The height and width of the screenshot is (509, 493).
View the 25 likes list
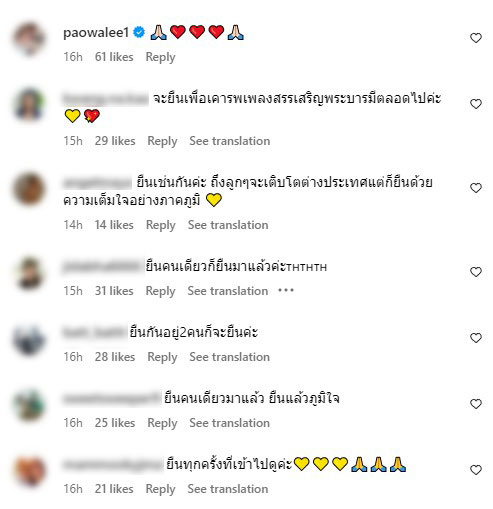[115, 423]
